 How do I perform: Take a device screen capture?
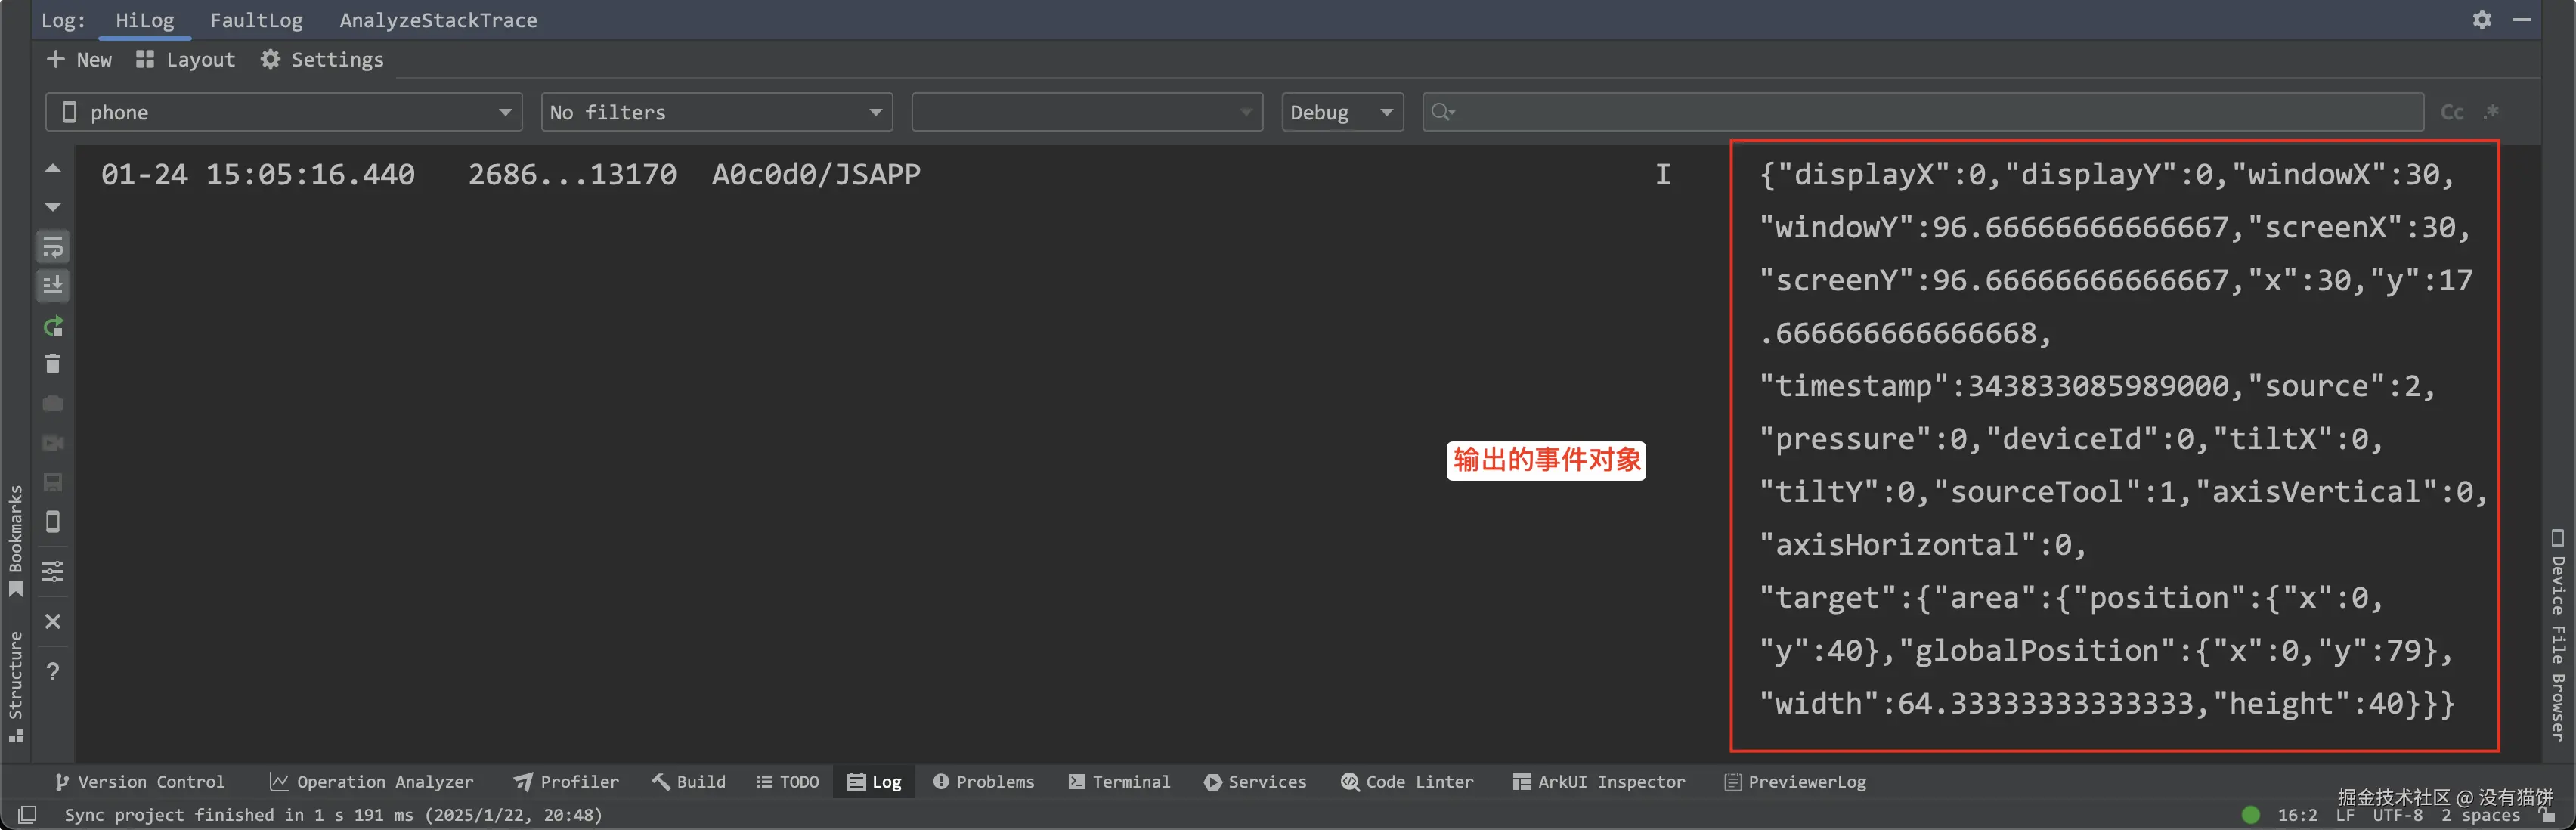coord(53,403)
